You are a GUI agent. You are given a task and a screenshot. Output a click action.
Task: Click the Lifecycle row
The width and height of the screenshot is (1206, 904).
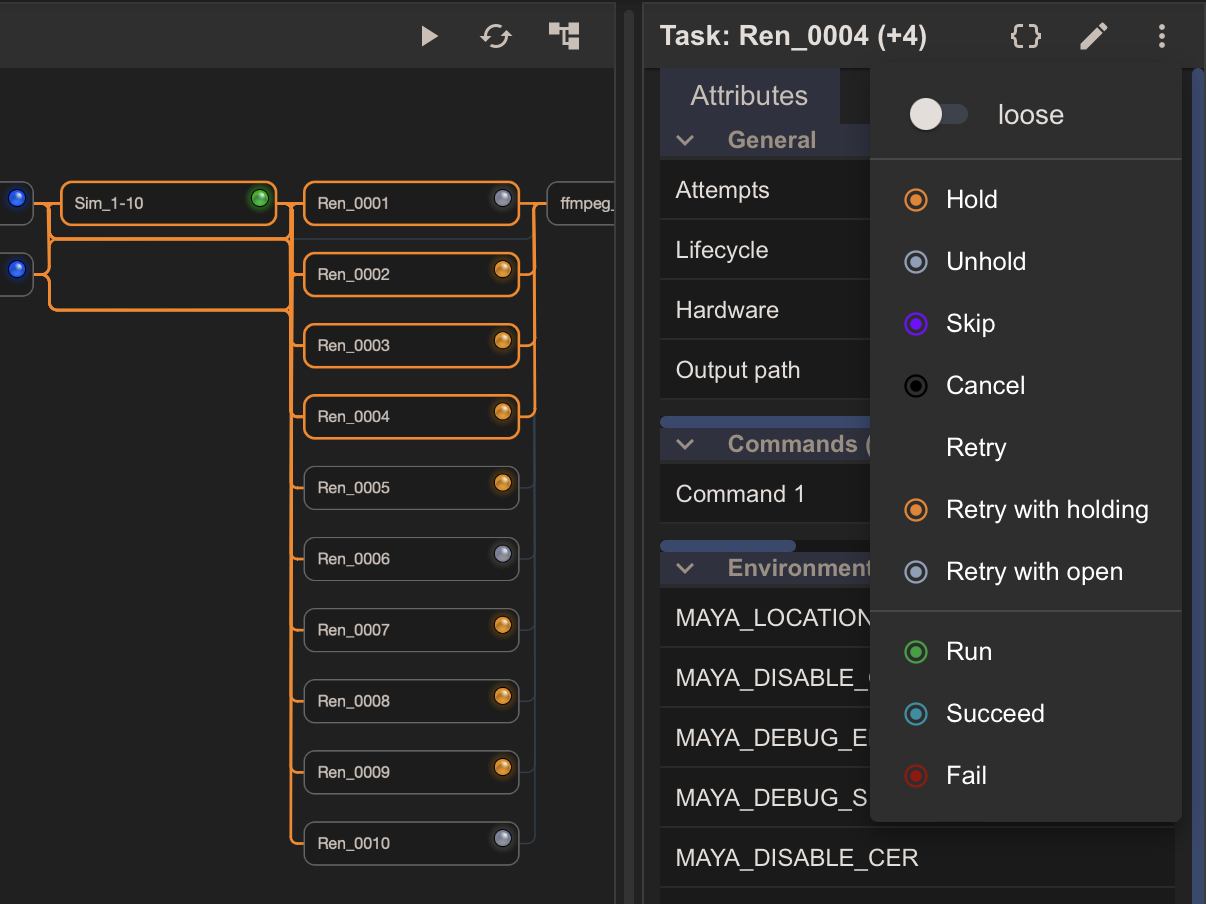[x=765, y=250]
